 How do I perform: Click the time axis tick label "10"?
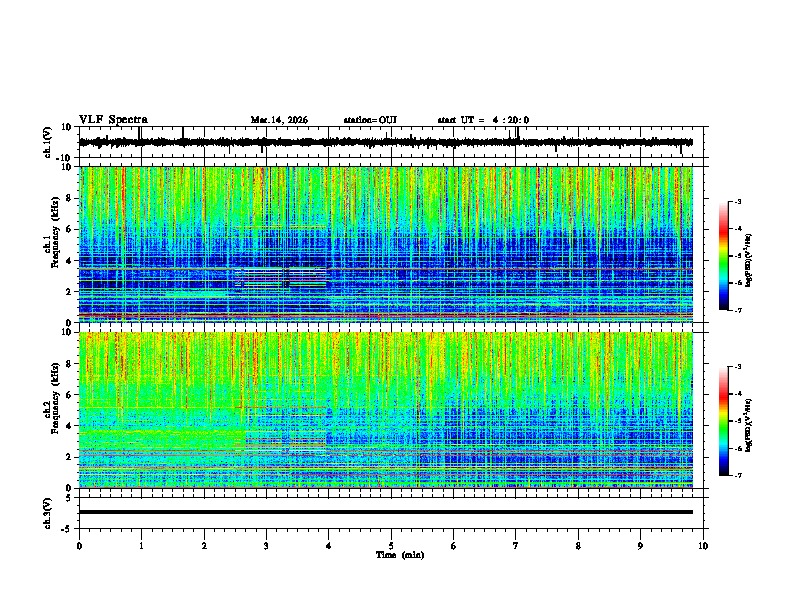[x=703, y=546]
